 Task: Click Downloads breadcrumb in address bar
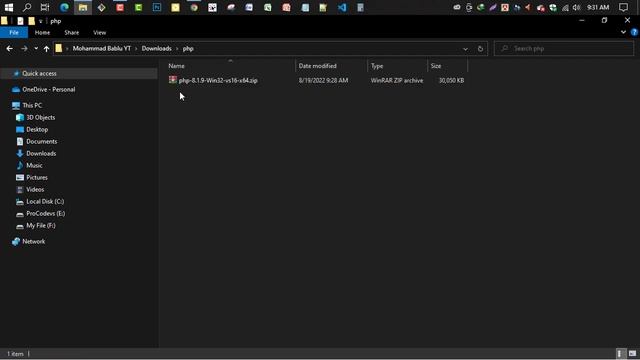point(157,49)
